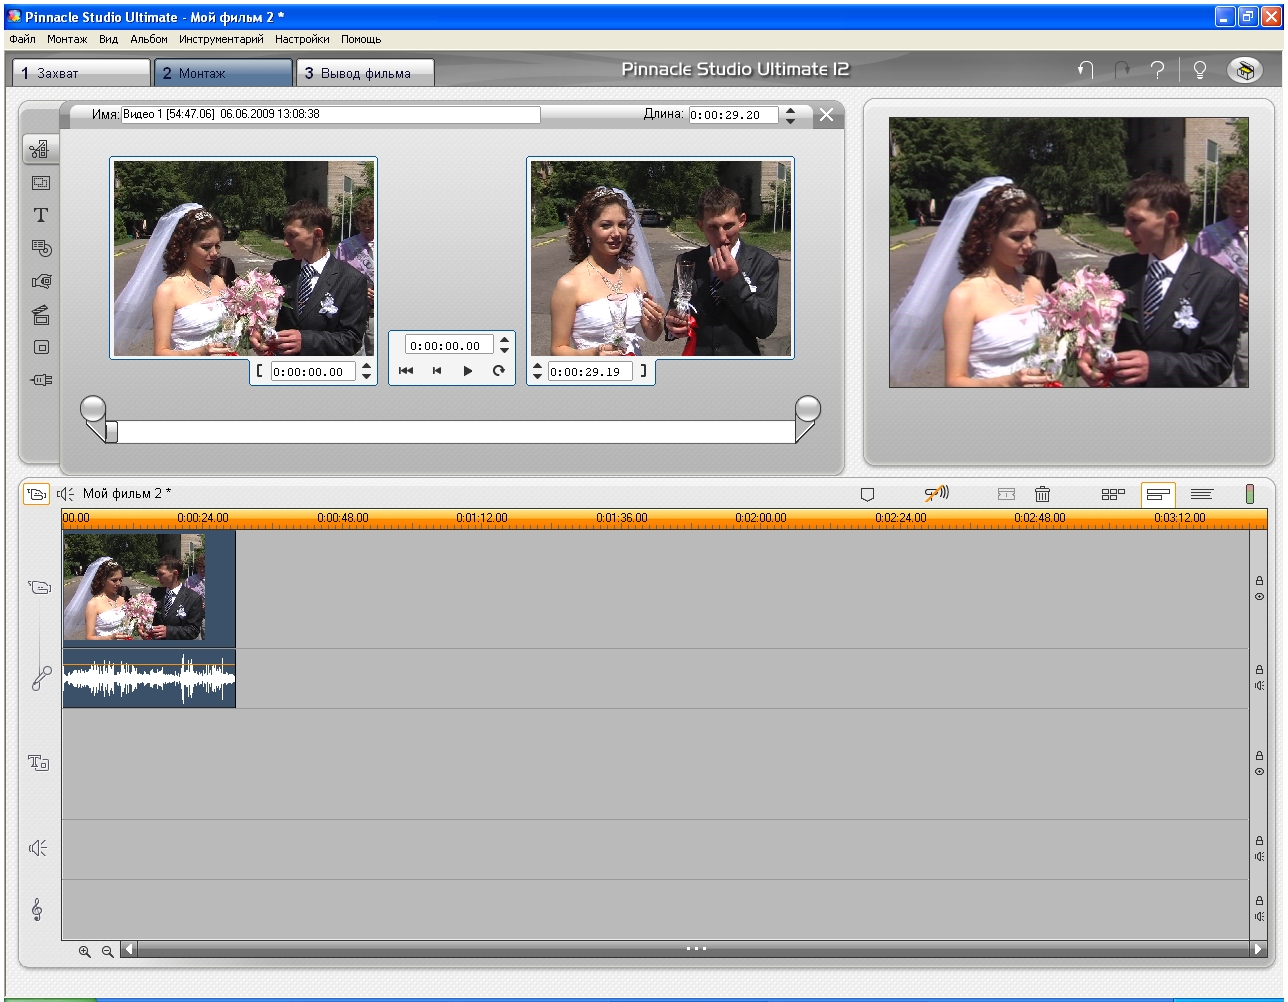Image resolution: width=1288 pixels, height=1002 pixels.
Task: Open the video effects plug icon
Action: click(41, 380)
